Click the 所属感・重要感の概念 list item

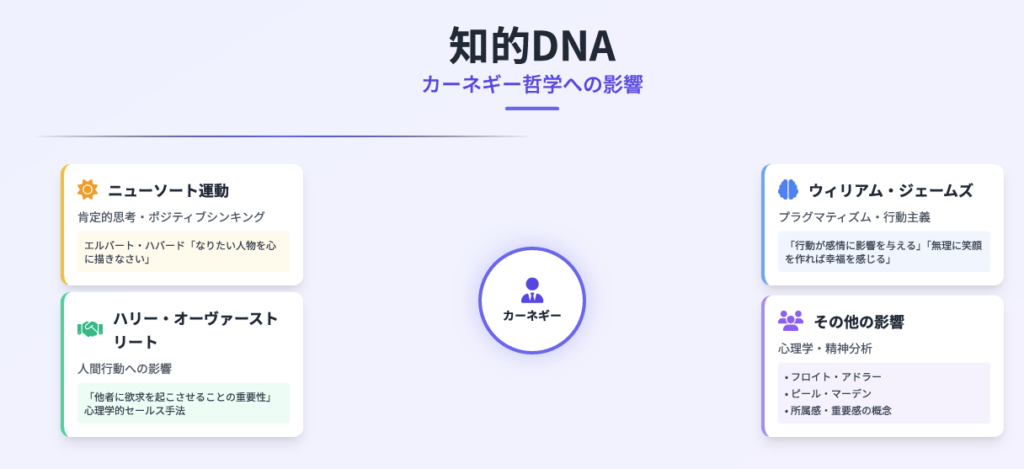click(x=838, y=411)
